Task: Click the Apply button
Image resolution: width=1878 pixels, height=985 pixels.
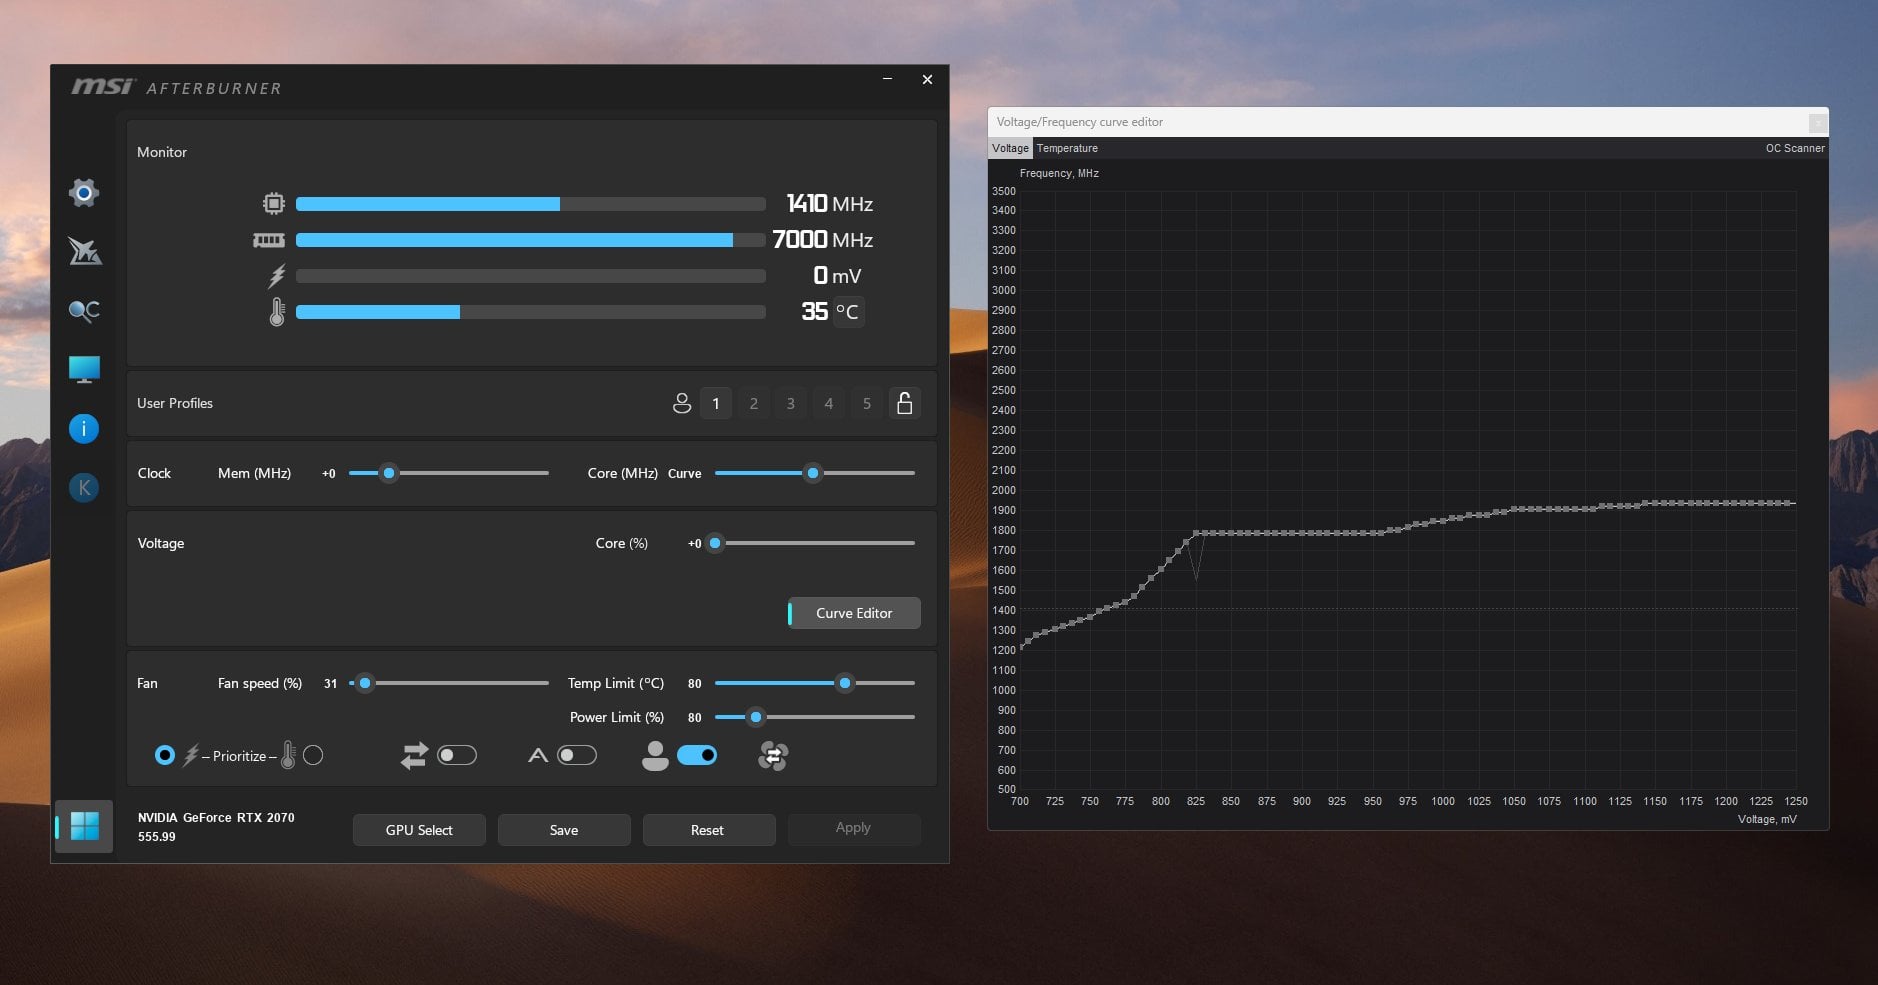Action: (853, 828)
